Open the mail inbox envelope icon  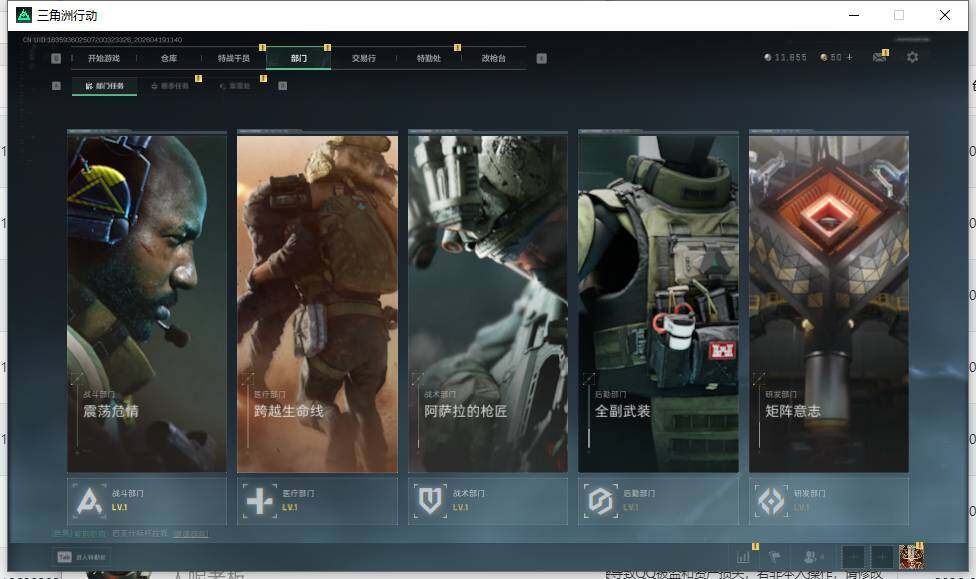click(x=879, y=58)
